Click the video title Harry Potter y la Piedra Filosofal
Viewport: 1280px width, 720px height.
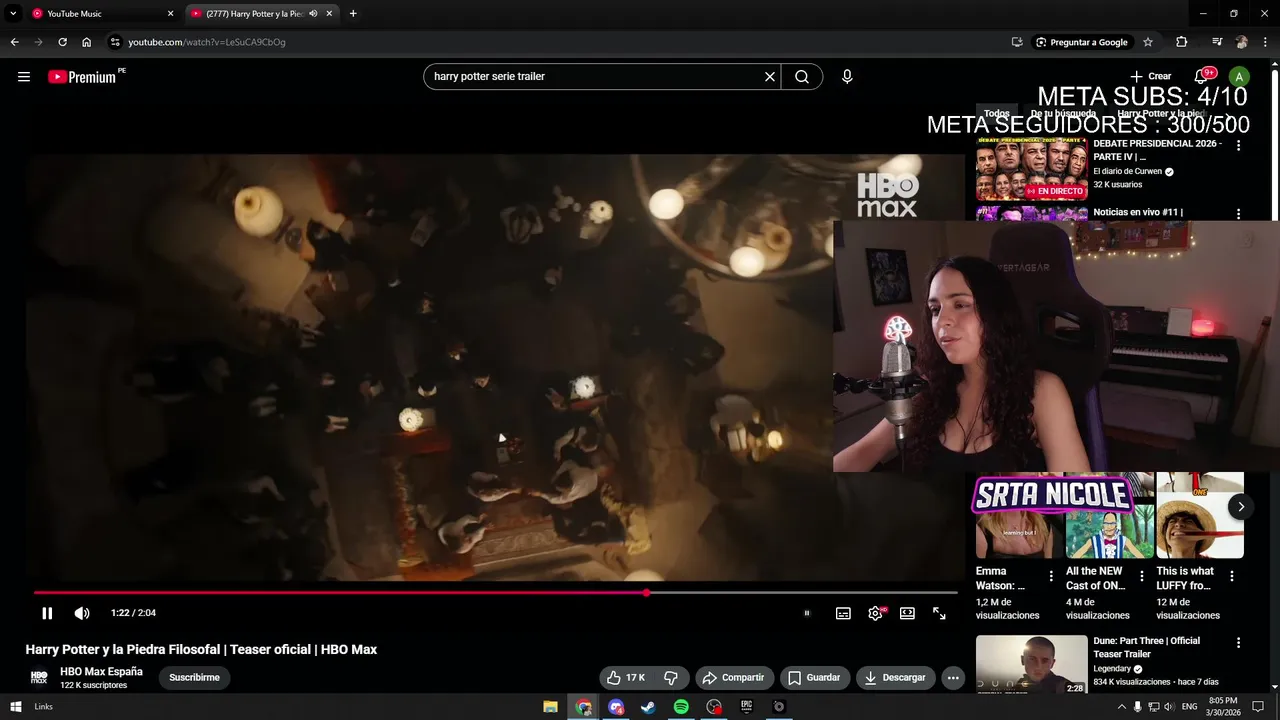coord(201,650)
